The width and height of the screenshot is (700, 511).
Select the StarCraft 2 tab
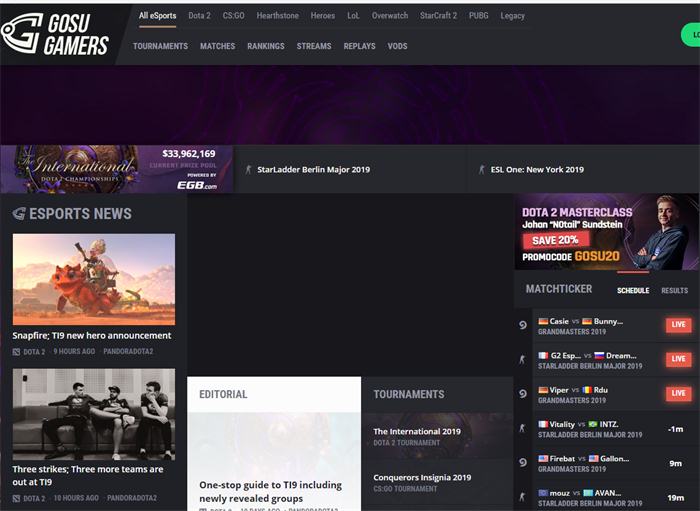[438, 16]
